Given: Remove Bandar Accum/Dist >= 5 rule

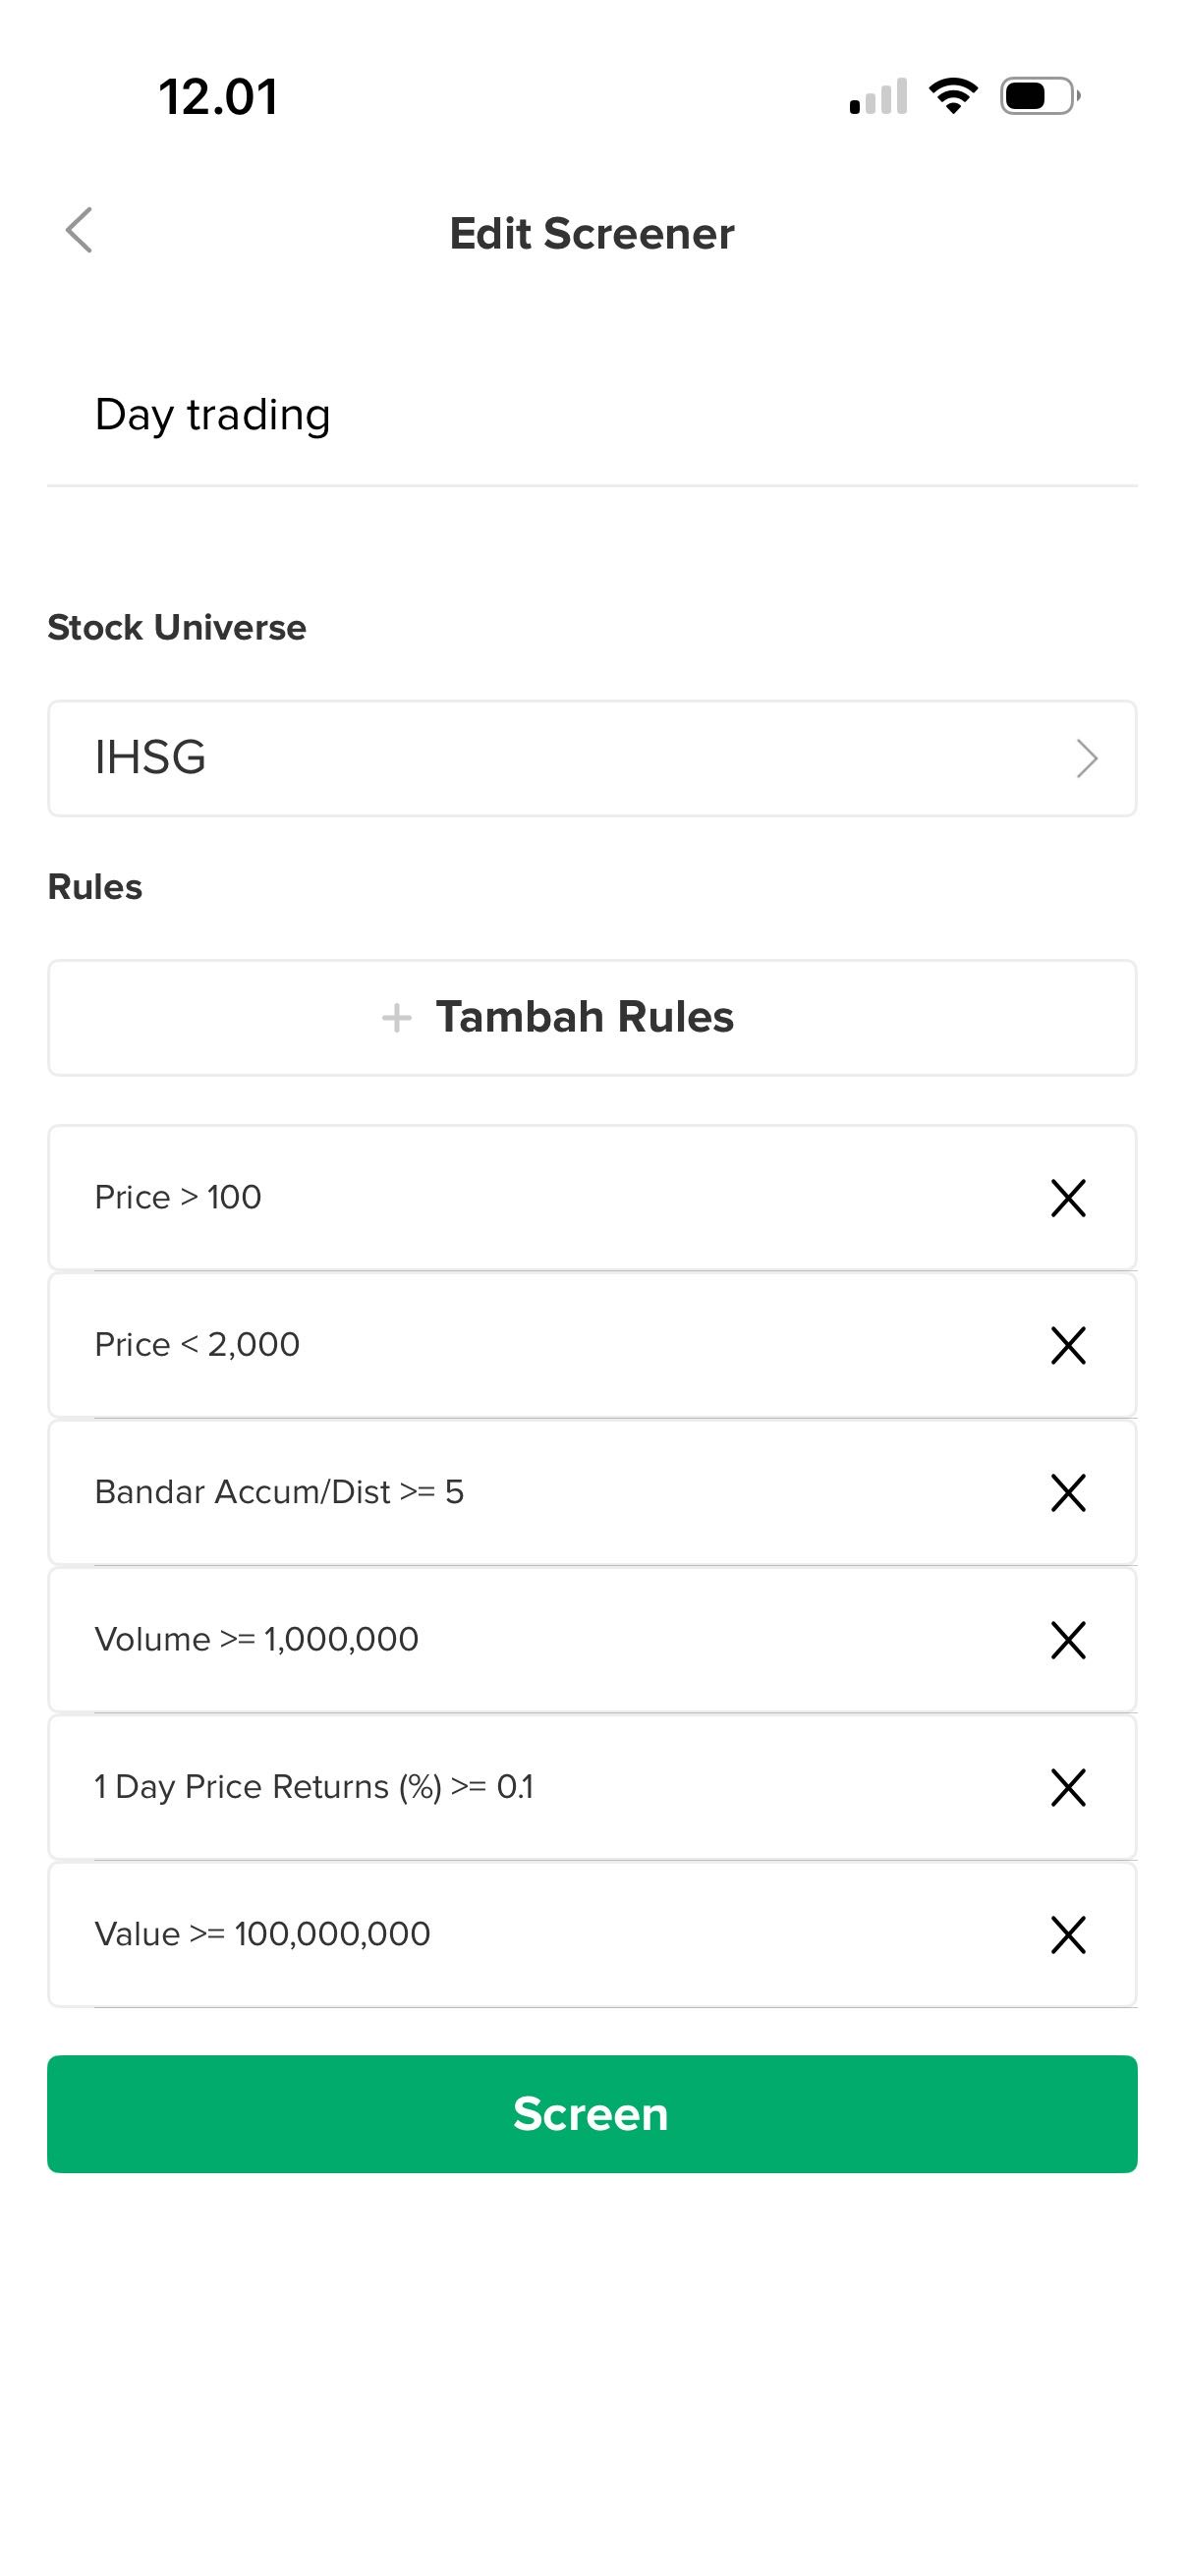Looking at the screenshot, I should click(1067, 1492).
